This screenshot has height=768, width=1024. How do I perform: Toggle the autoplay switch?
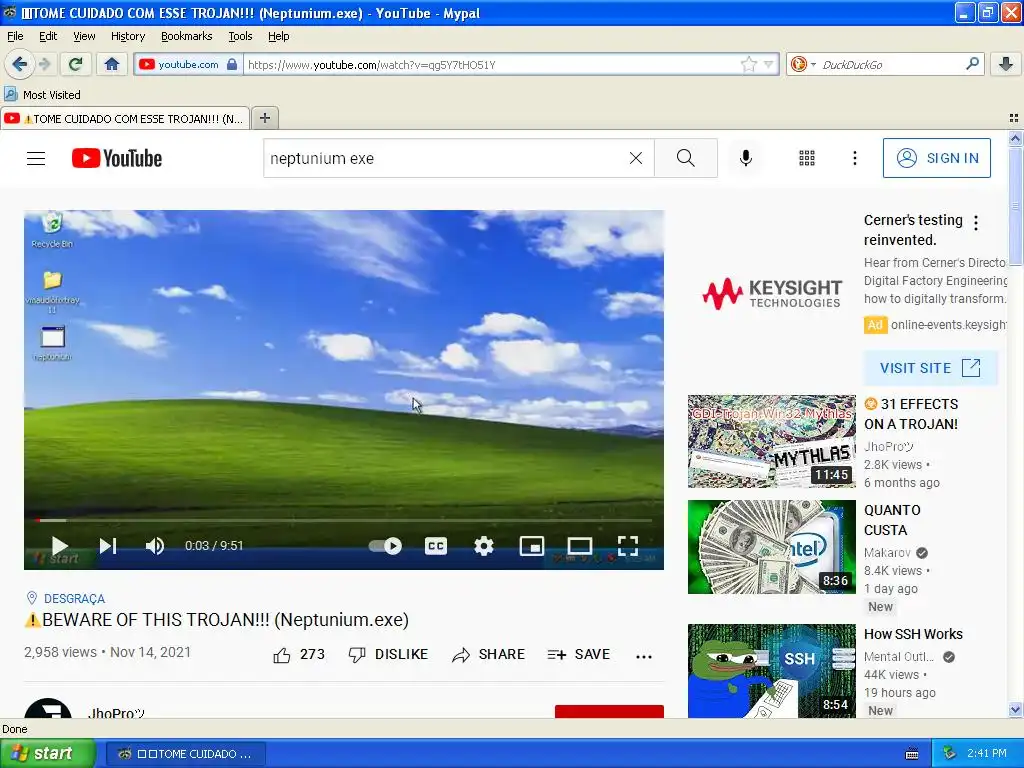(x=385, y=546)
